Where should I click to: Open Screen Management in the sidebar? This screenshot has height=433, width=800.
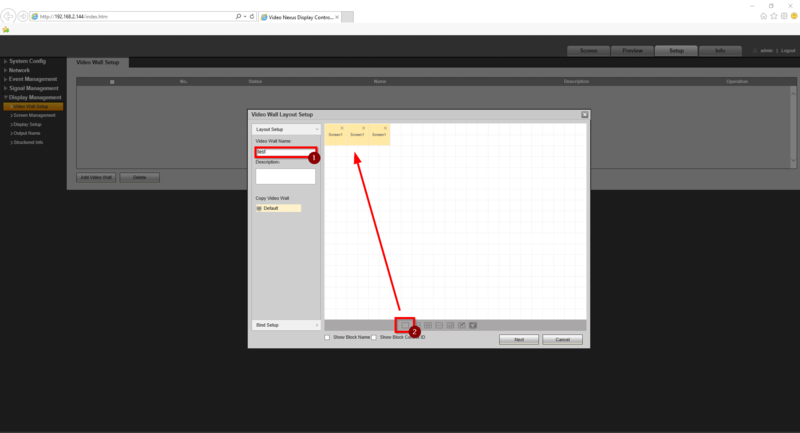pyautogui.click(x=34, y=115)
